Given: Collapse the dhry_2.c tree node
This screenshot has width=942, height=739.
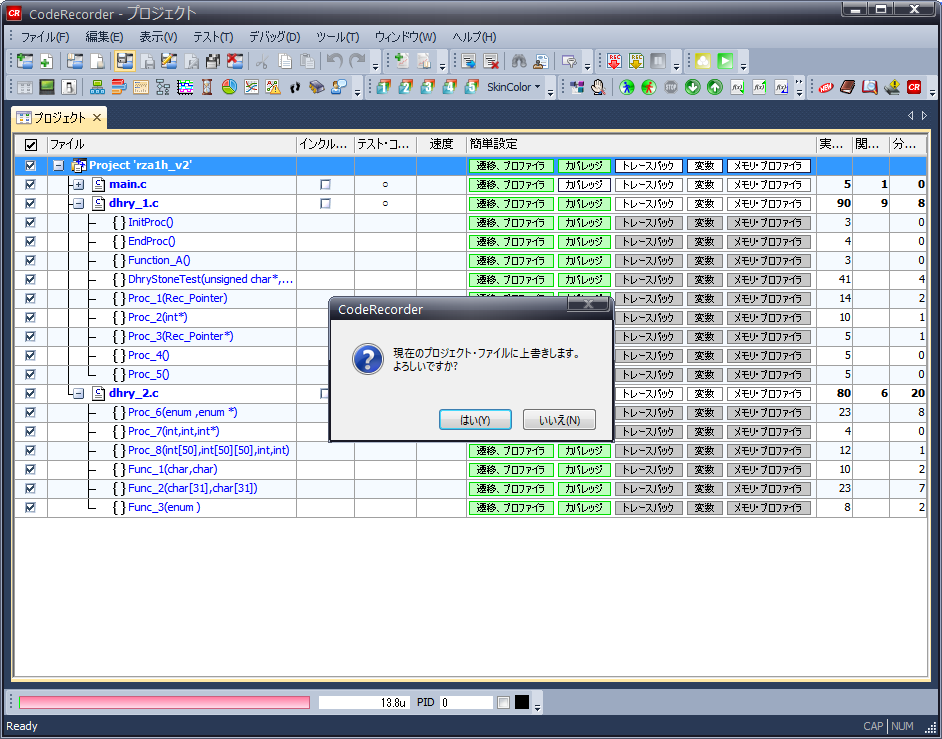Looking at the screenshot, I should 79,394.
